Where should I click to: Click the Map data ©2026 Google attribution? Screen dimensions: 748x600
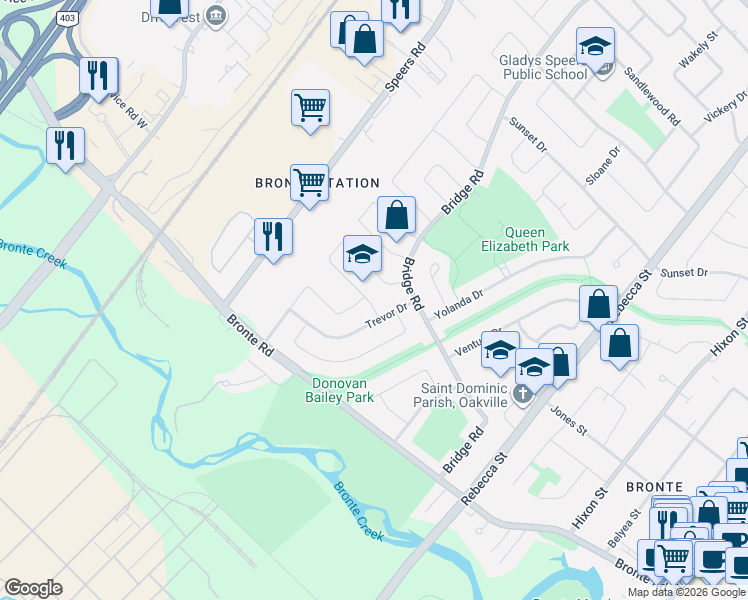click(687, 593)
